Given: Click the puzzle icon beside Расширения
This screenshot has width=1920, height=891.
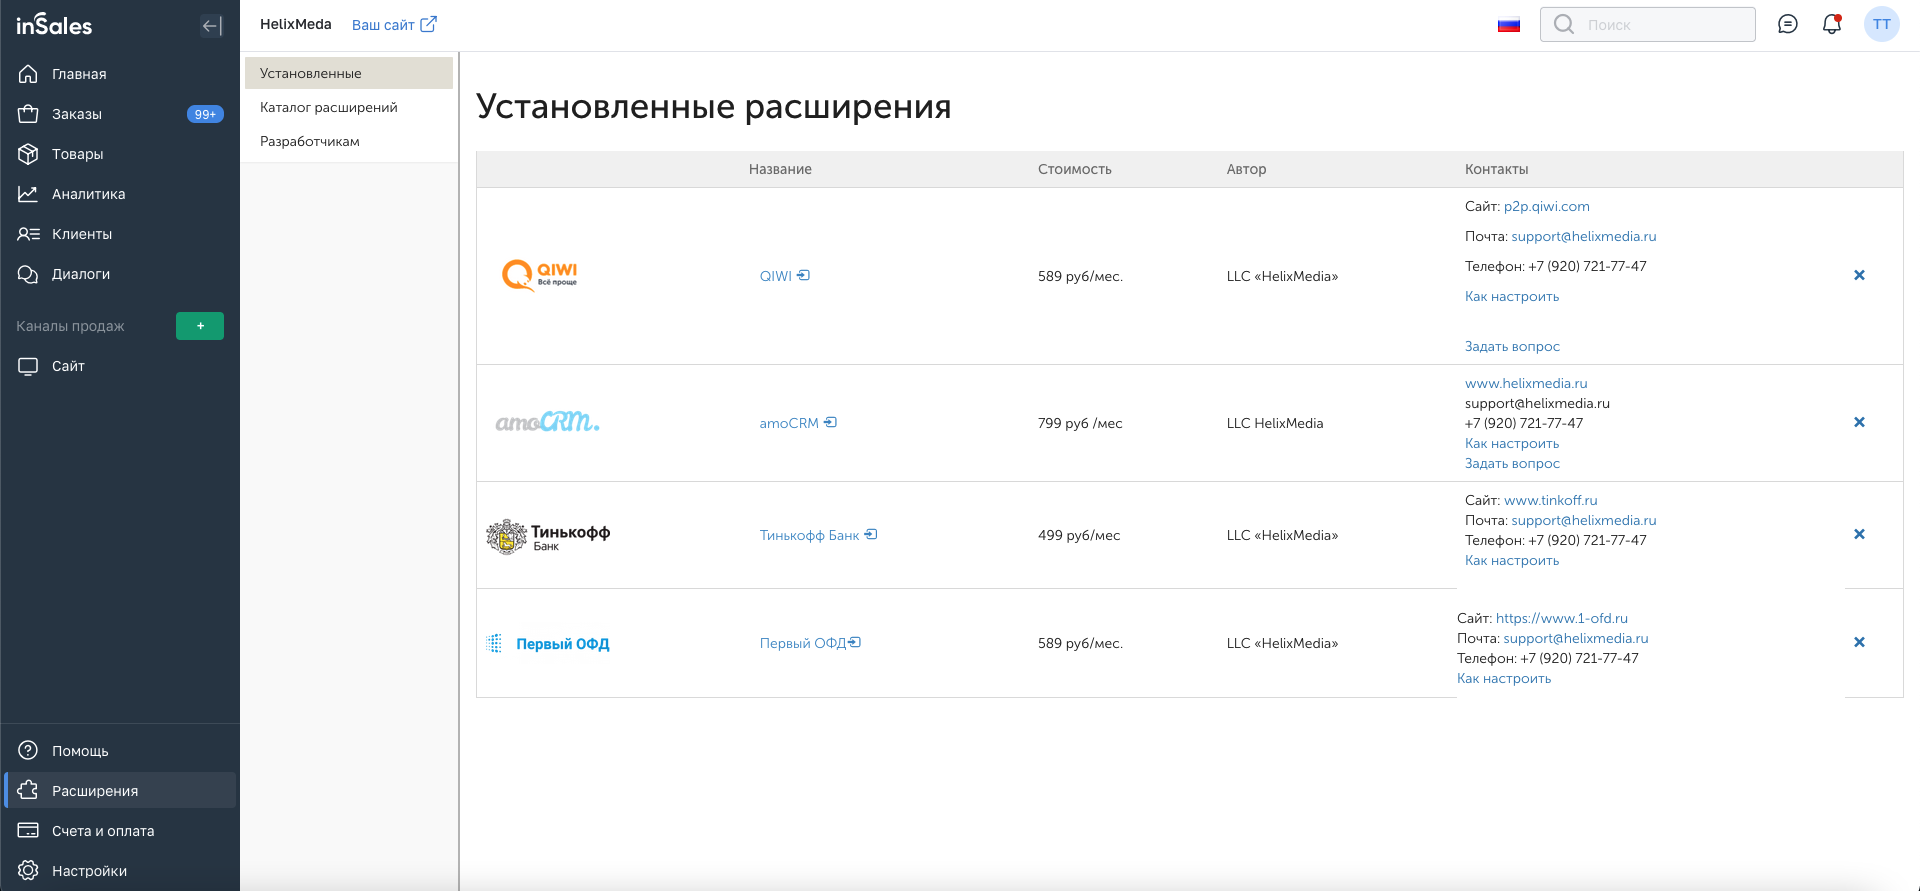Looking at the screenshot, I should tap(28, 791).
